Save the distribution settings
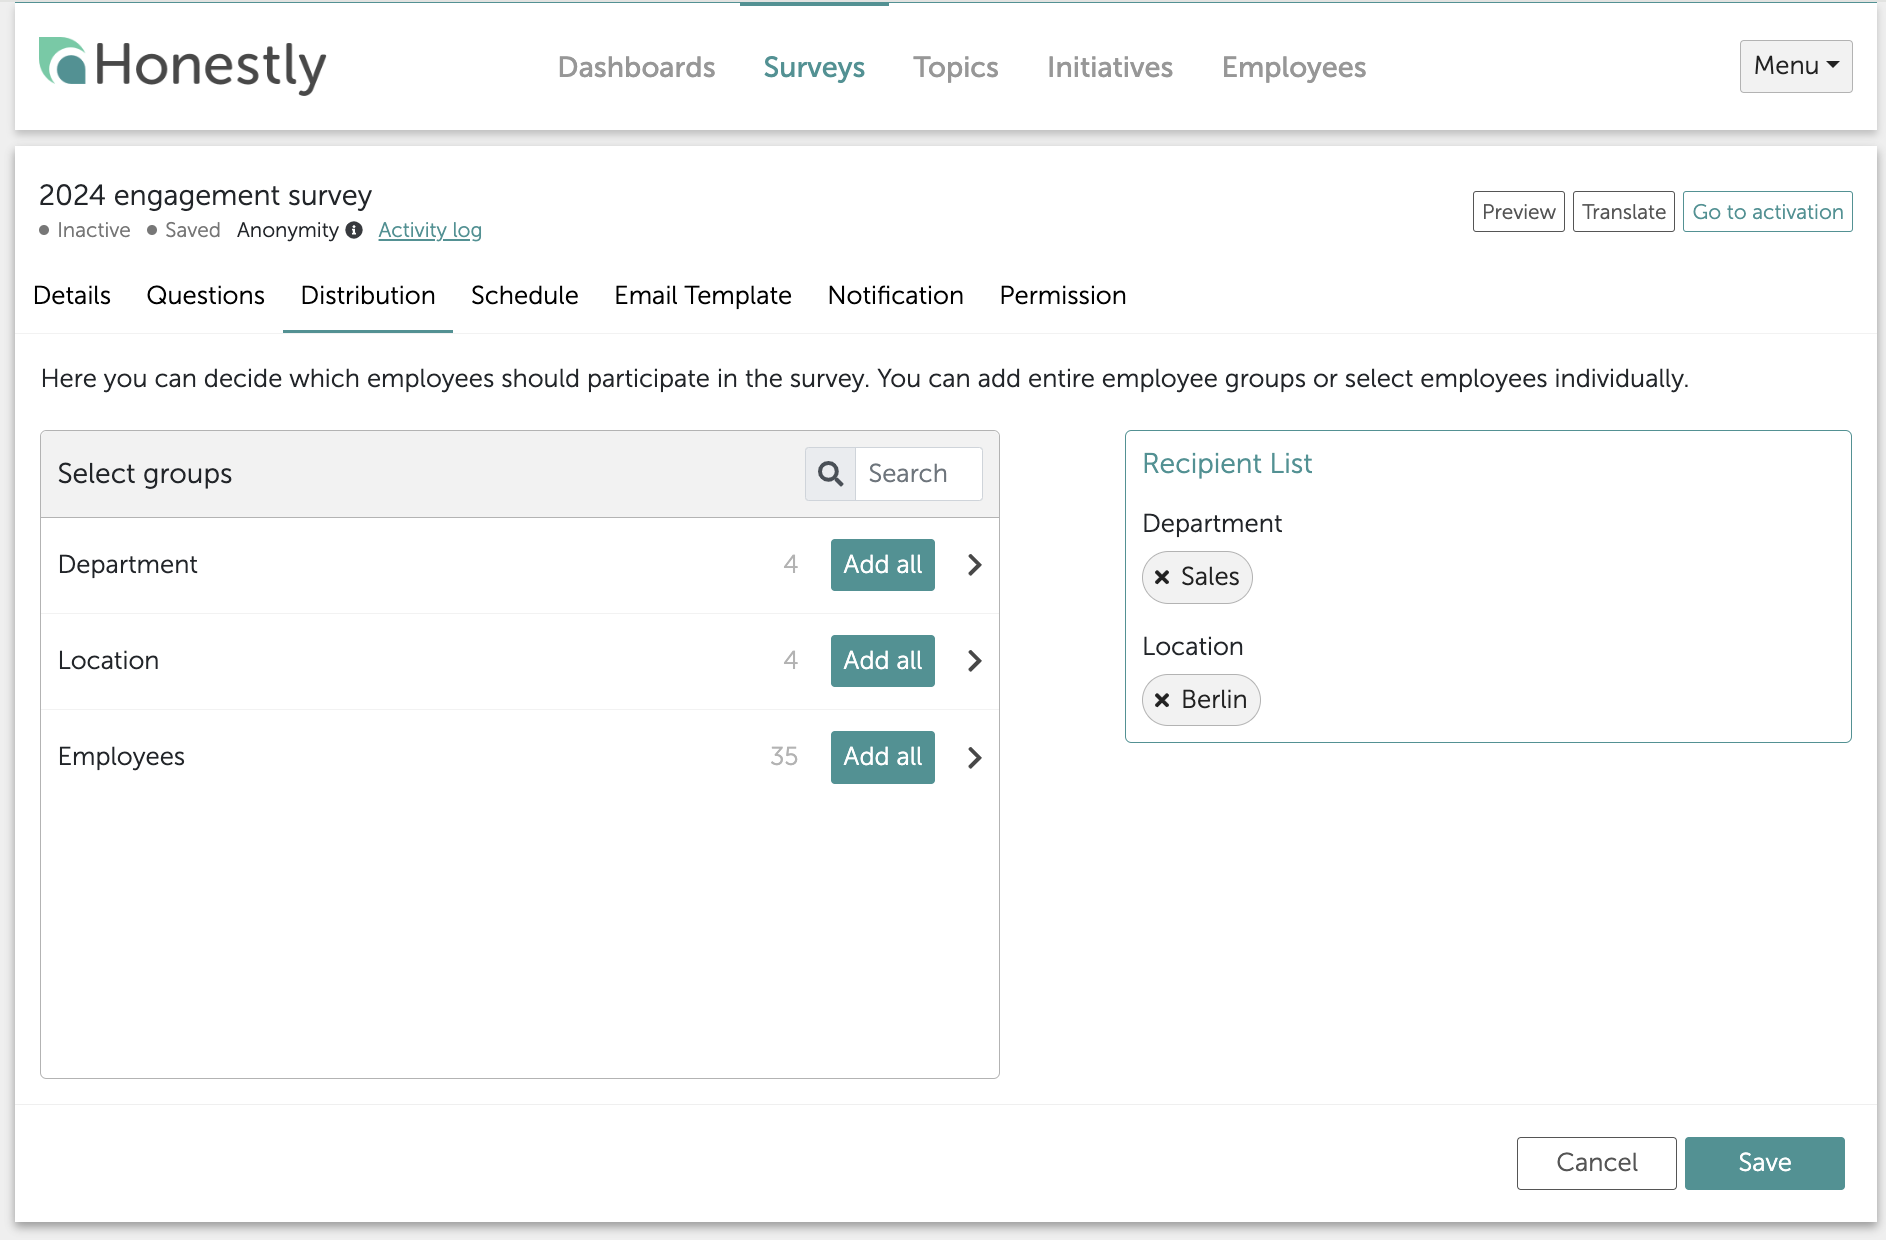Viewport: 1886px width, 1240px height. (1764, 1163)
